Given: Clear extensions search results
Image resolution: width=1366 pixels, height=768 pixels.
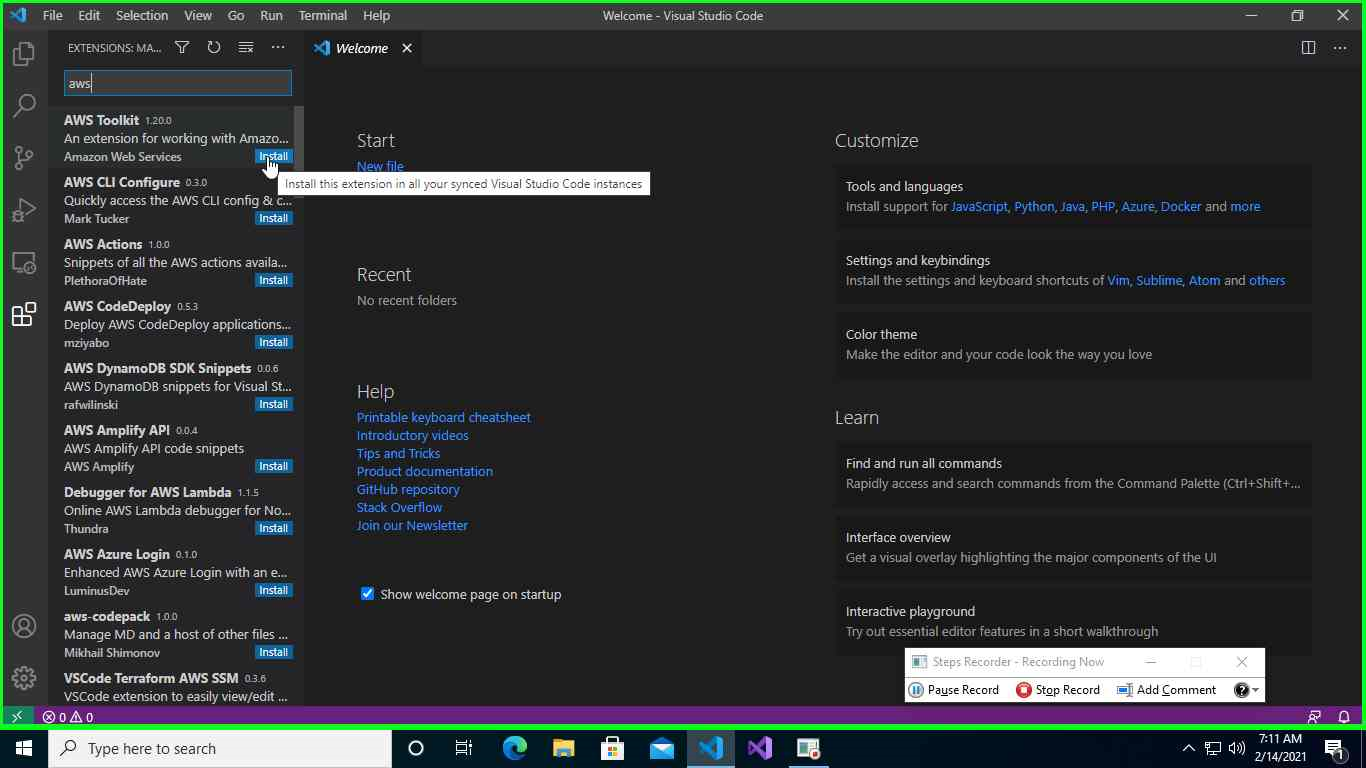Looking at the screenshot, I should pos(246,48).
